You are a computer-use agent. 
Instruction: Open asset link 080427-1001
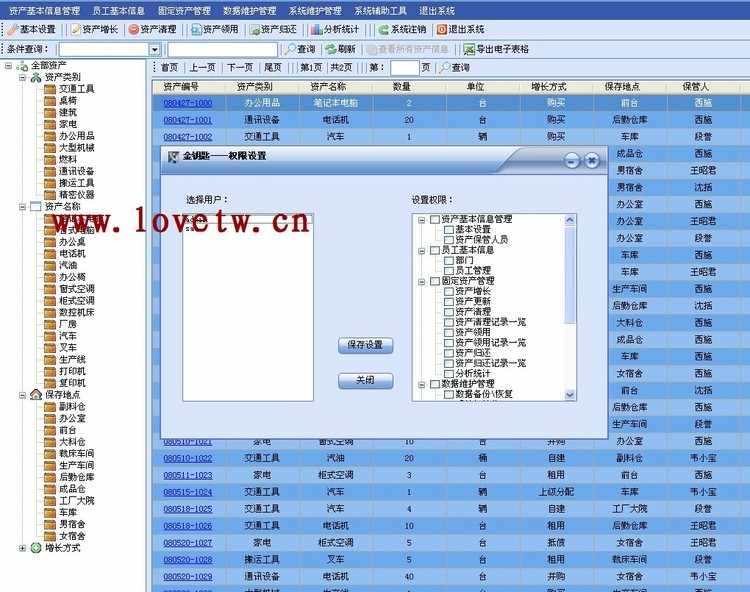tap(188, 120)
